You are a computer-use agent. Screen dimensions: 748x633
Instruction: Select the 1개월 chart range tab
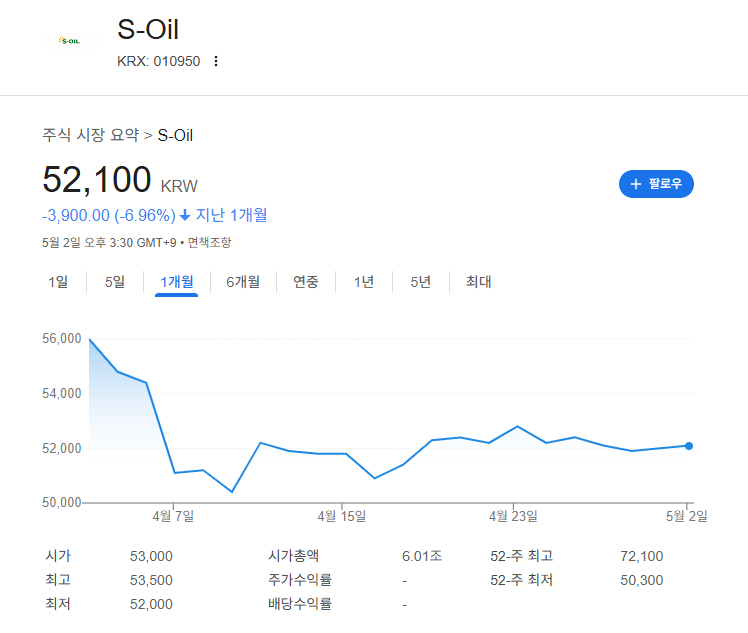177,282
